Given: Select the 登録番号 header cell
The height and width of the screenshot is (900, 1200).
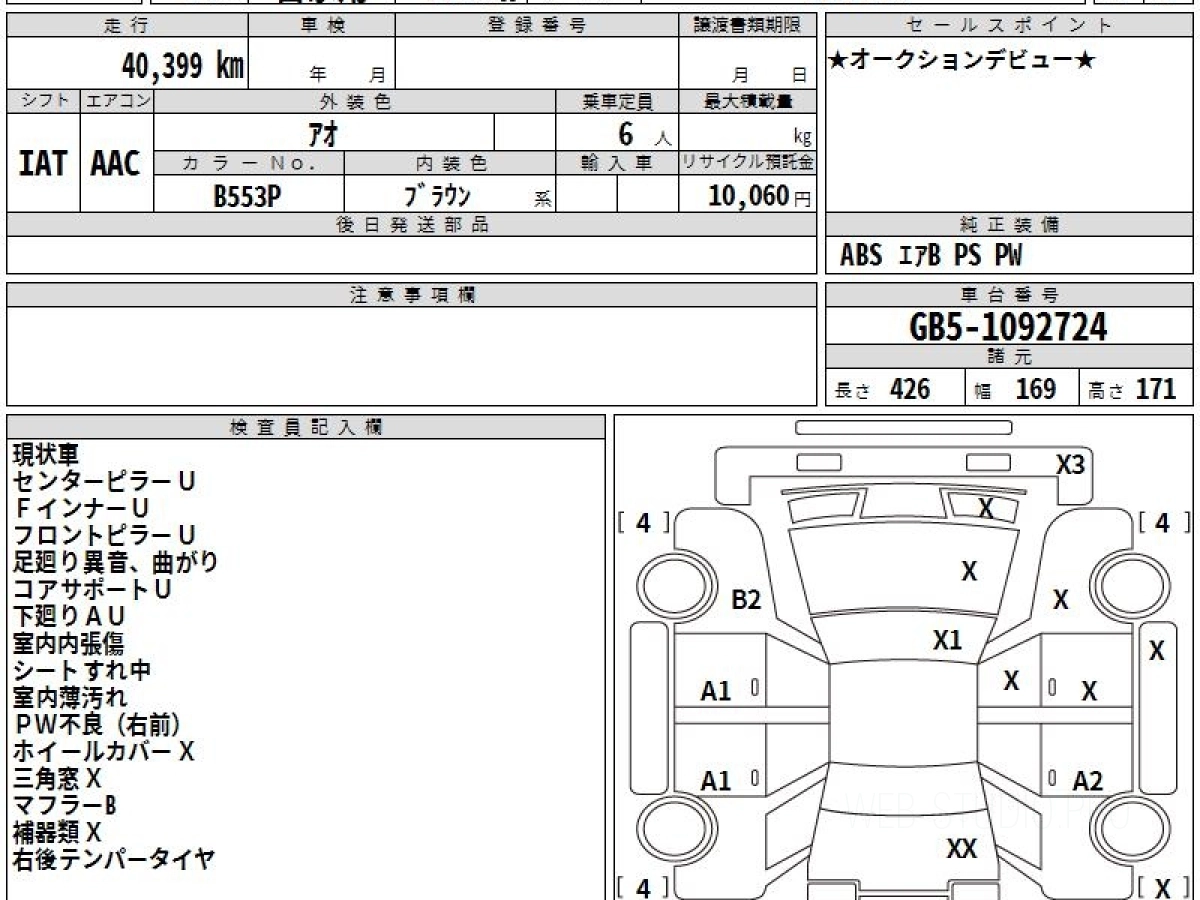Looking at the screenshot, I should 537,26.
